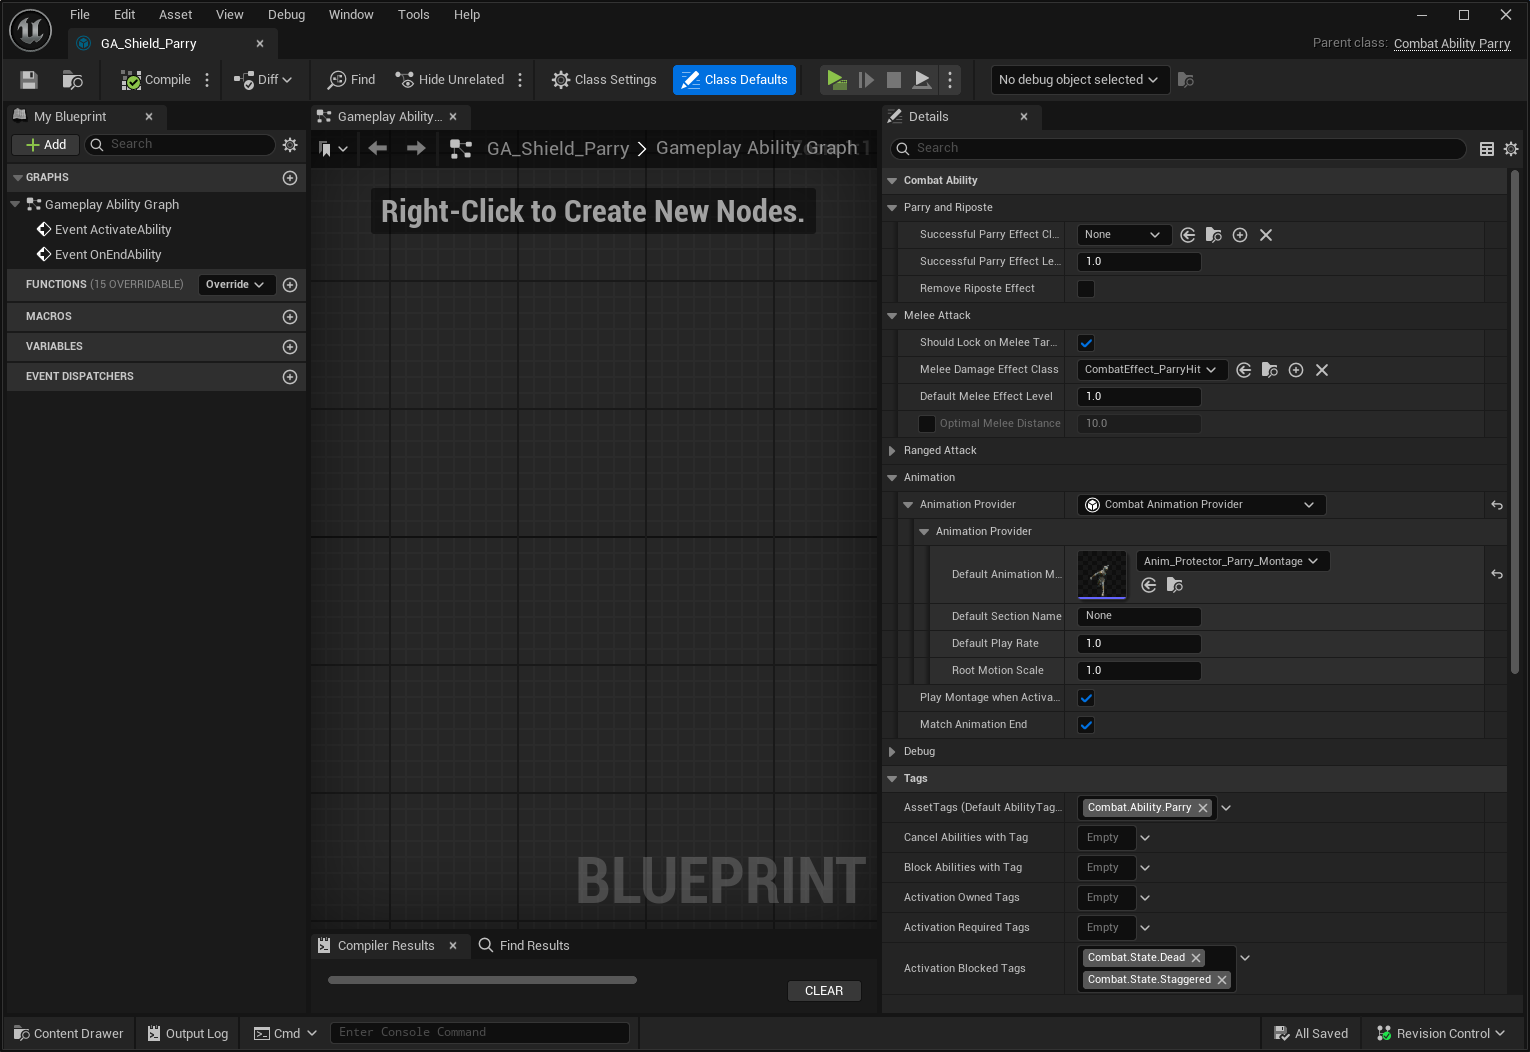Click the CLEAR button in Compiler Results
This screenshot has height=1052, width=1530.
823,991
